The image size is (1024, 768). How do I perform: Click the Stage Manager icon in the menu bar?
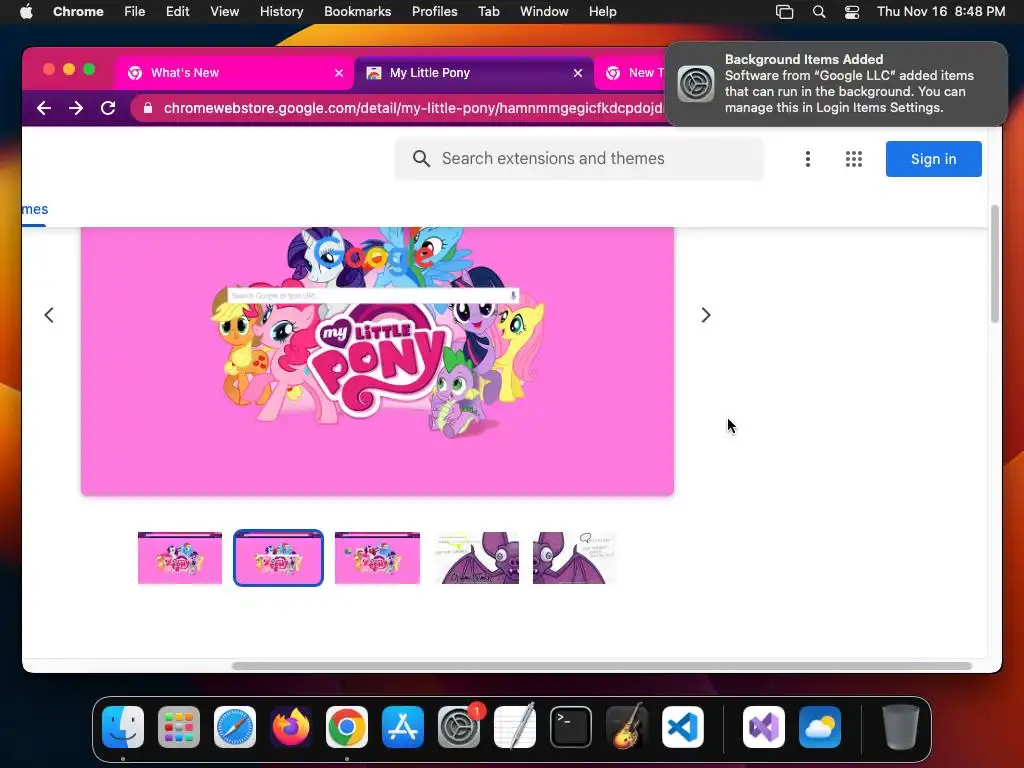click(784, 12)
